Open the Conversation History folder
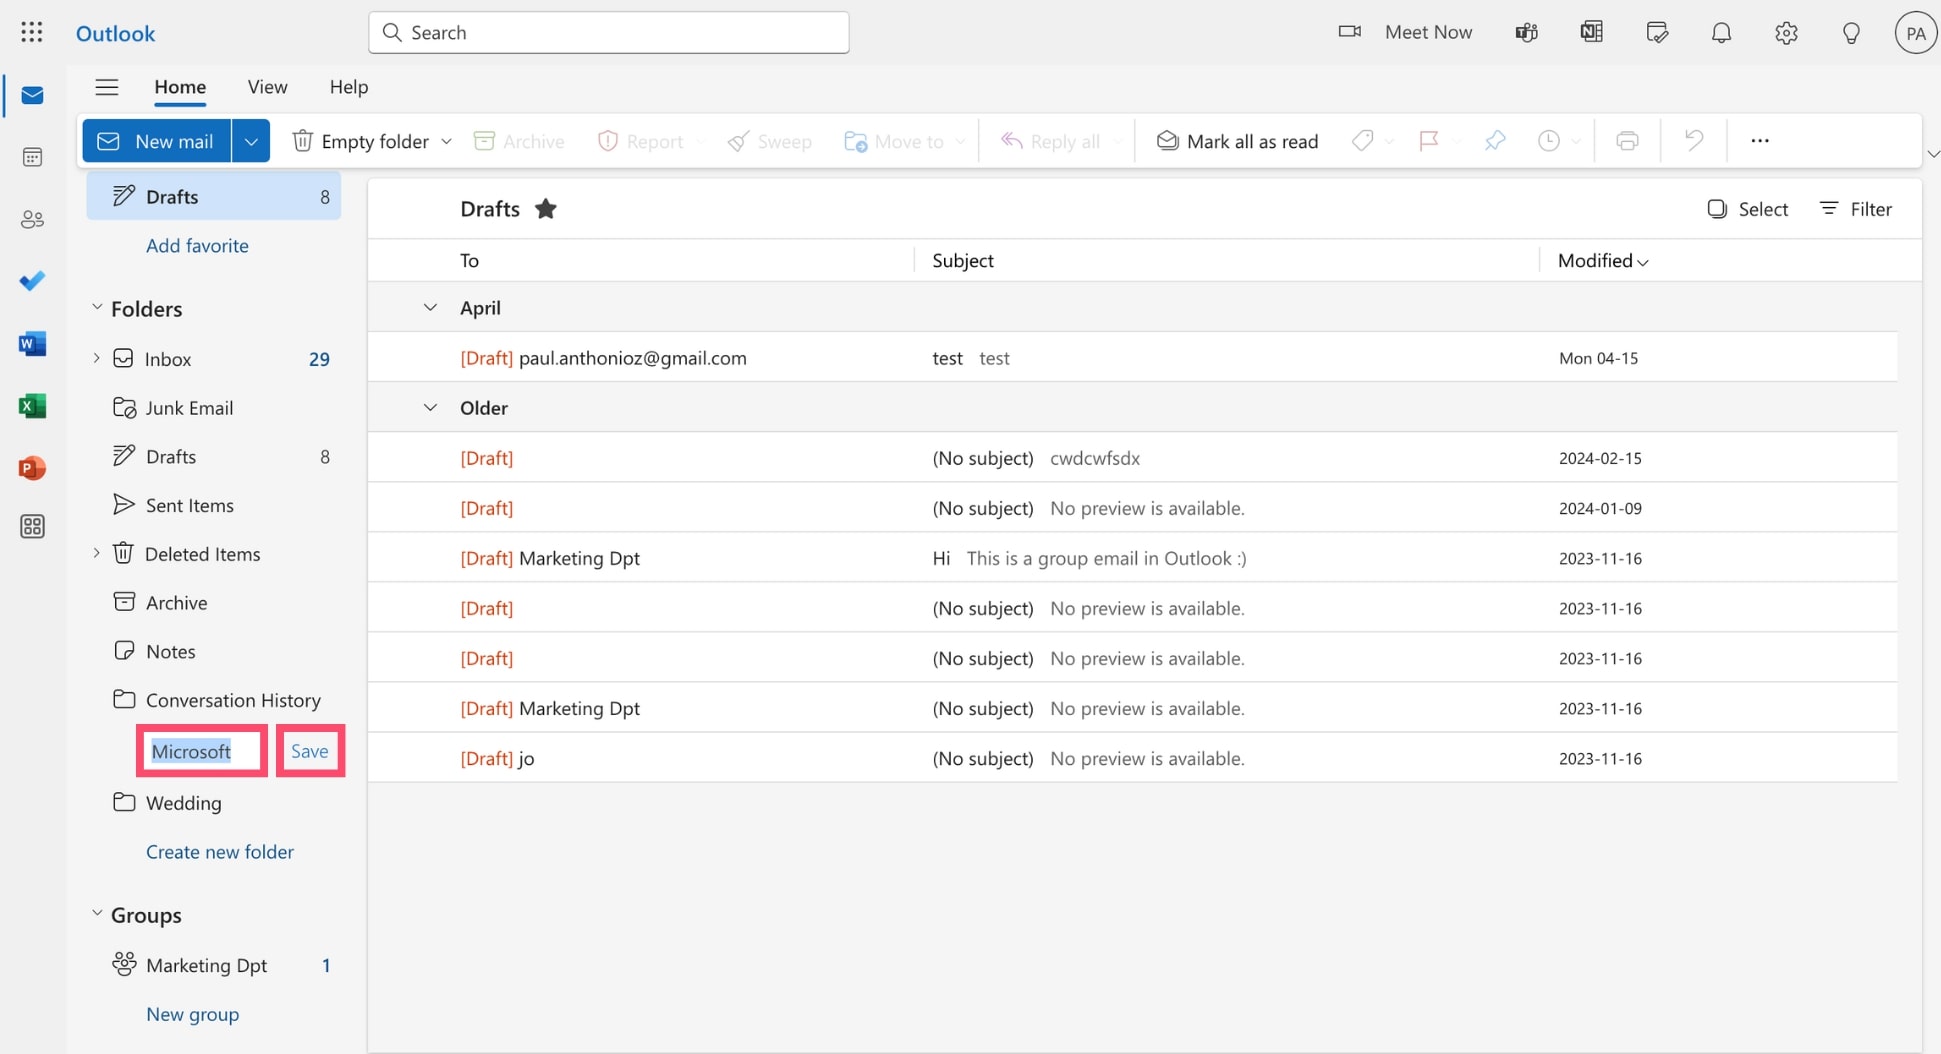The height and width of the screenshot is (1054, 1941). [213, 700]
